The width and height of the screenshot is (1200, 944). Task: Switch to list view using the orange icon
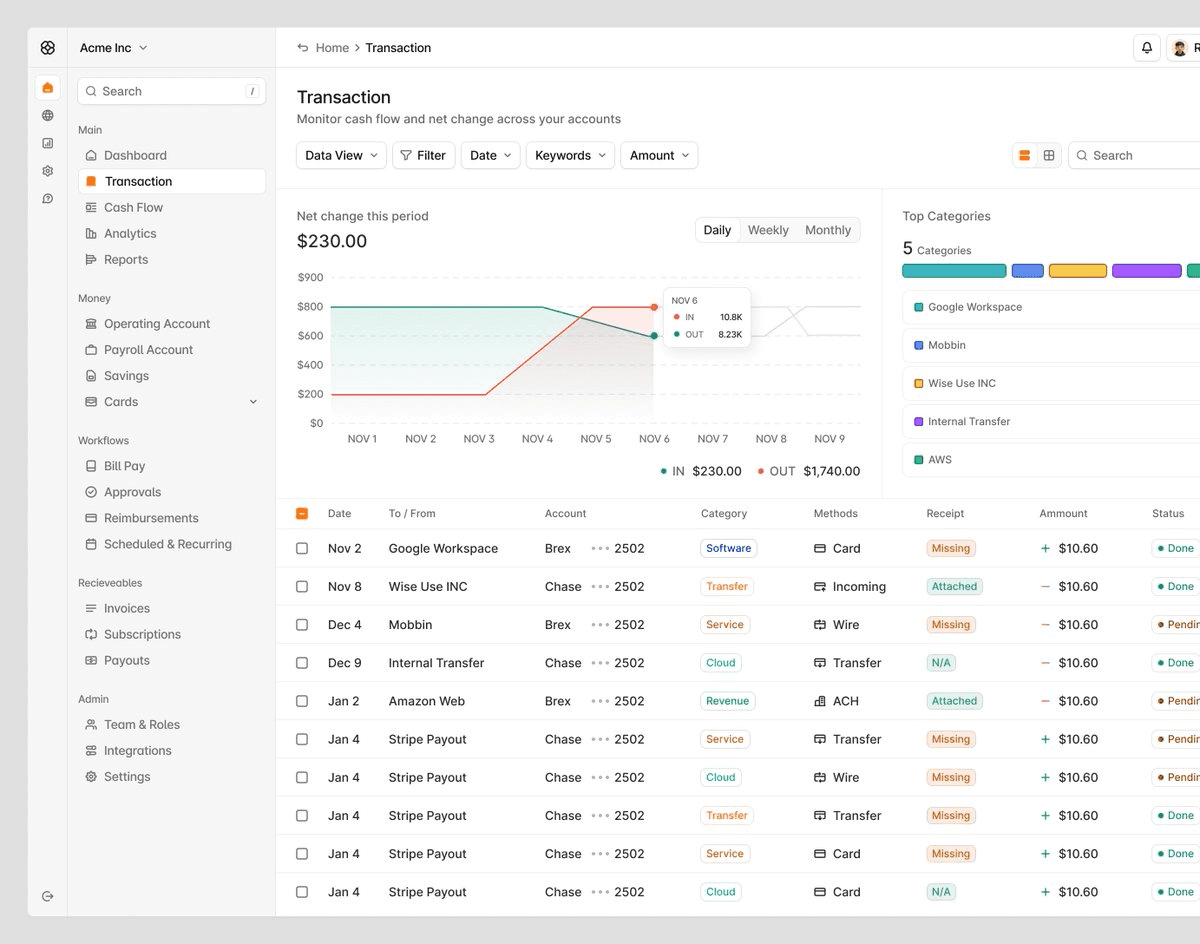tap(1024, 155)
